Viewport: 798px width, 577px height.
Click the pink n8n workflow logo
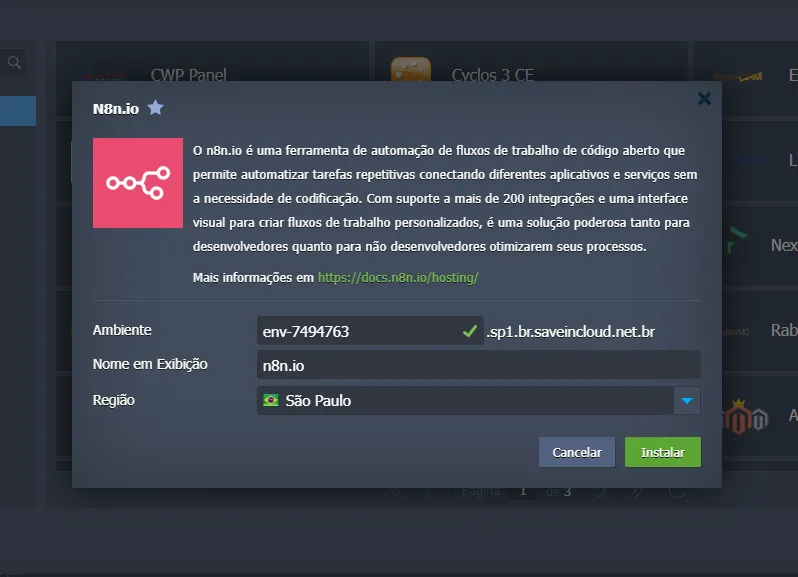coord(138,183)
